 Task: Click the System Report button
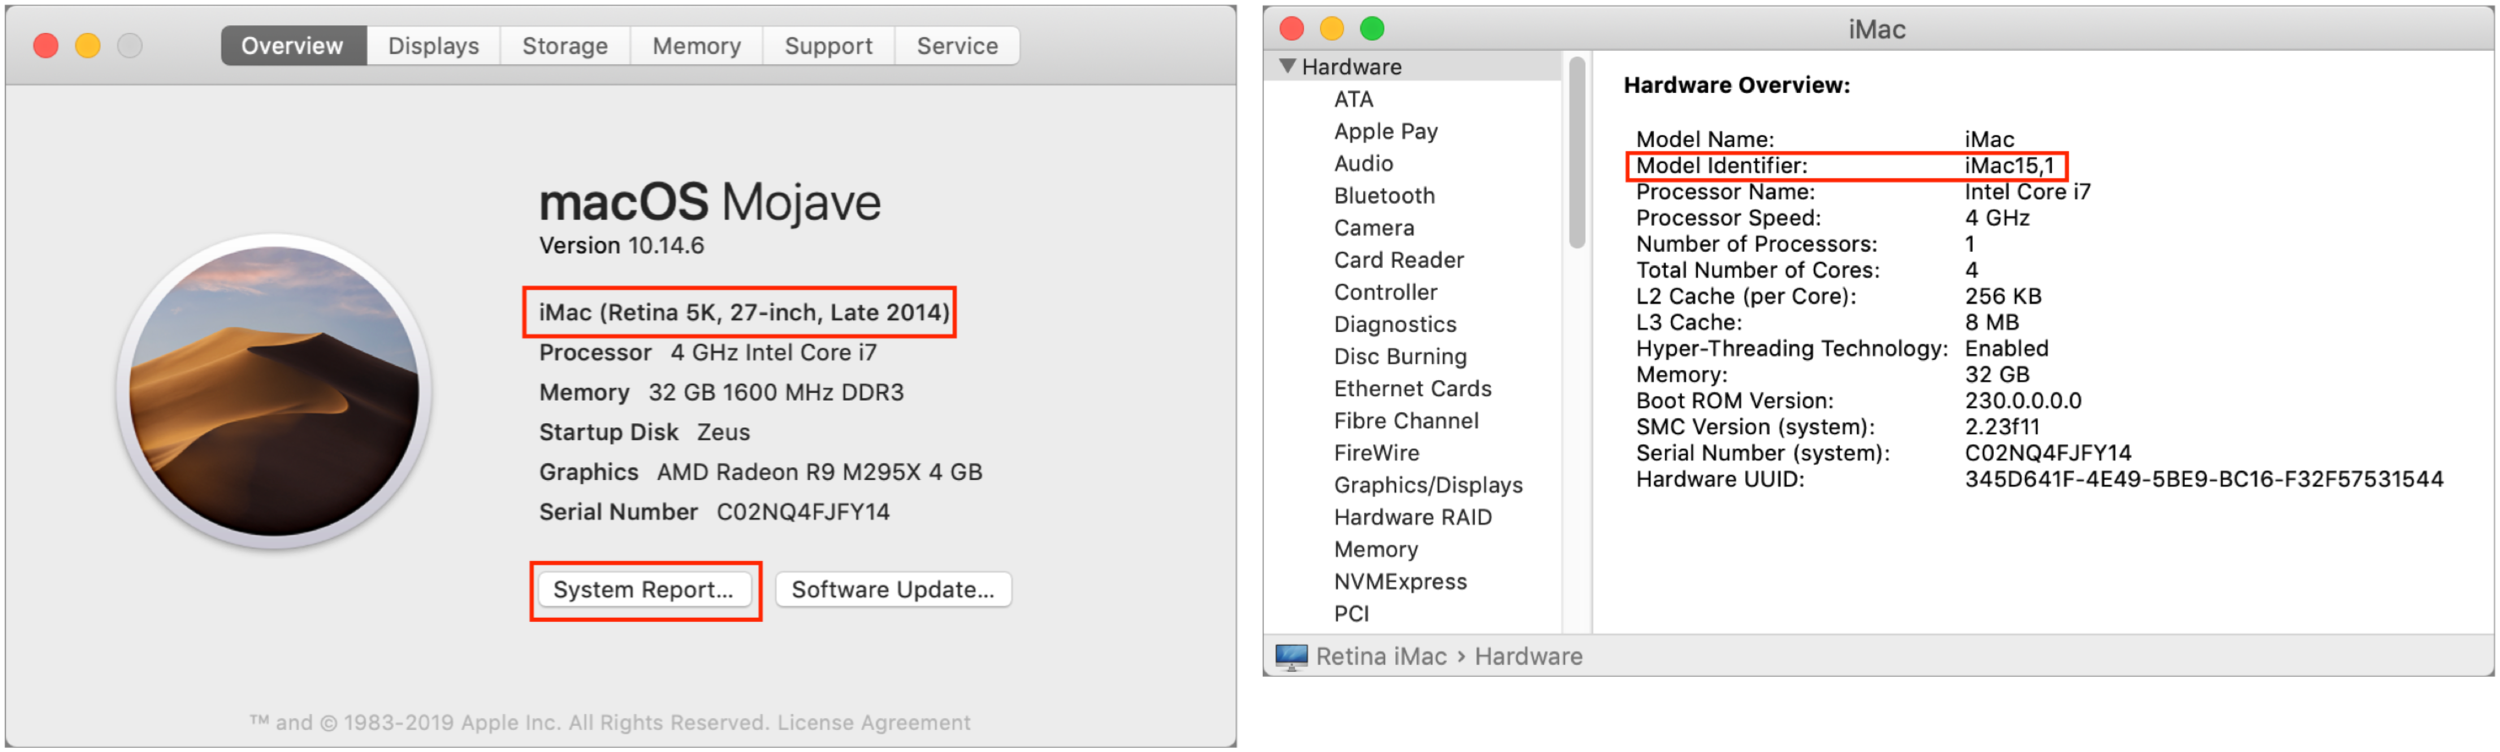click(x=644, y=590)
